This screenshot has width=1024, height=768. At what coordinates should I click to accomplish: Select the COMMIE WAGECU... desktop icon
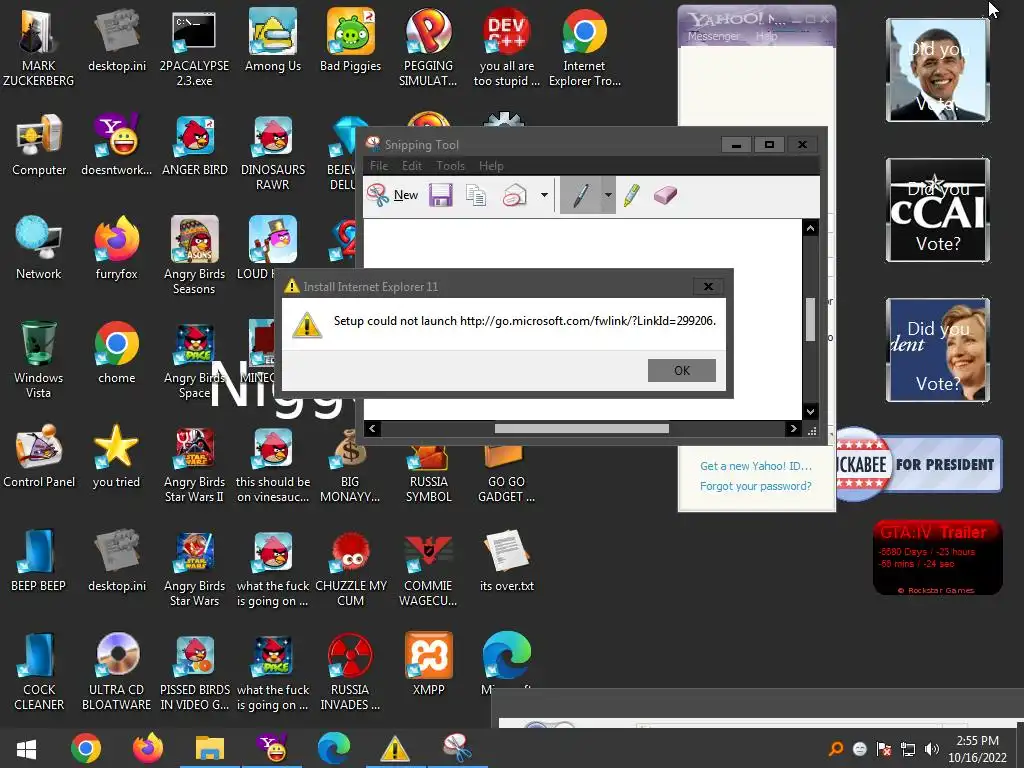tap(428, 568)
